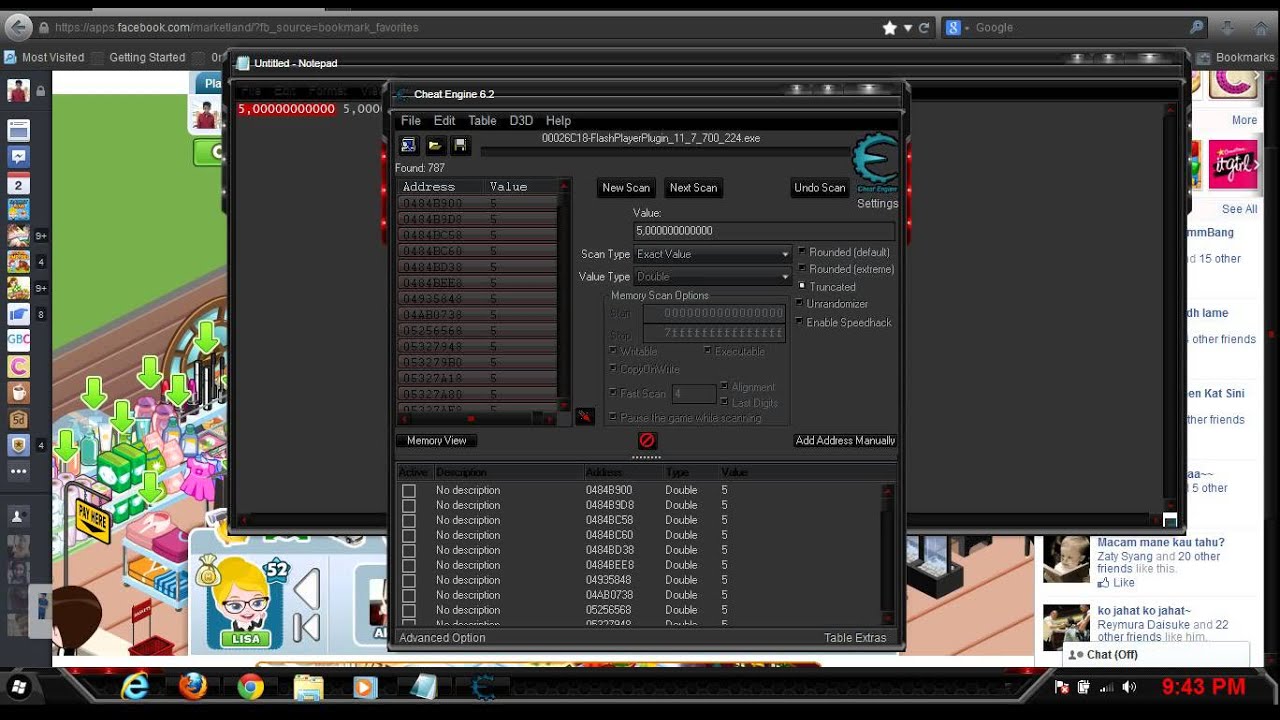Open the File menu in Cheat Engine
This screenshot has width=1280, height=720.
(x=411, y=121)
